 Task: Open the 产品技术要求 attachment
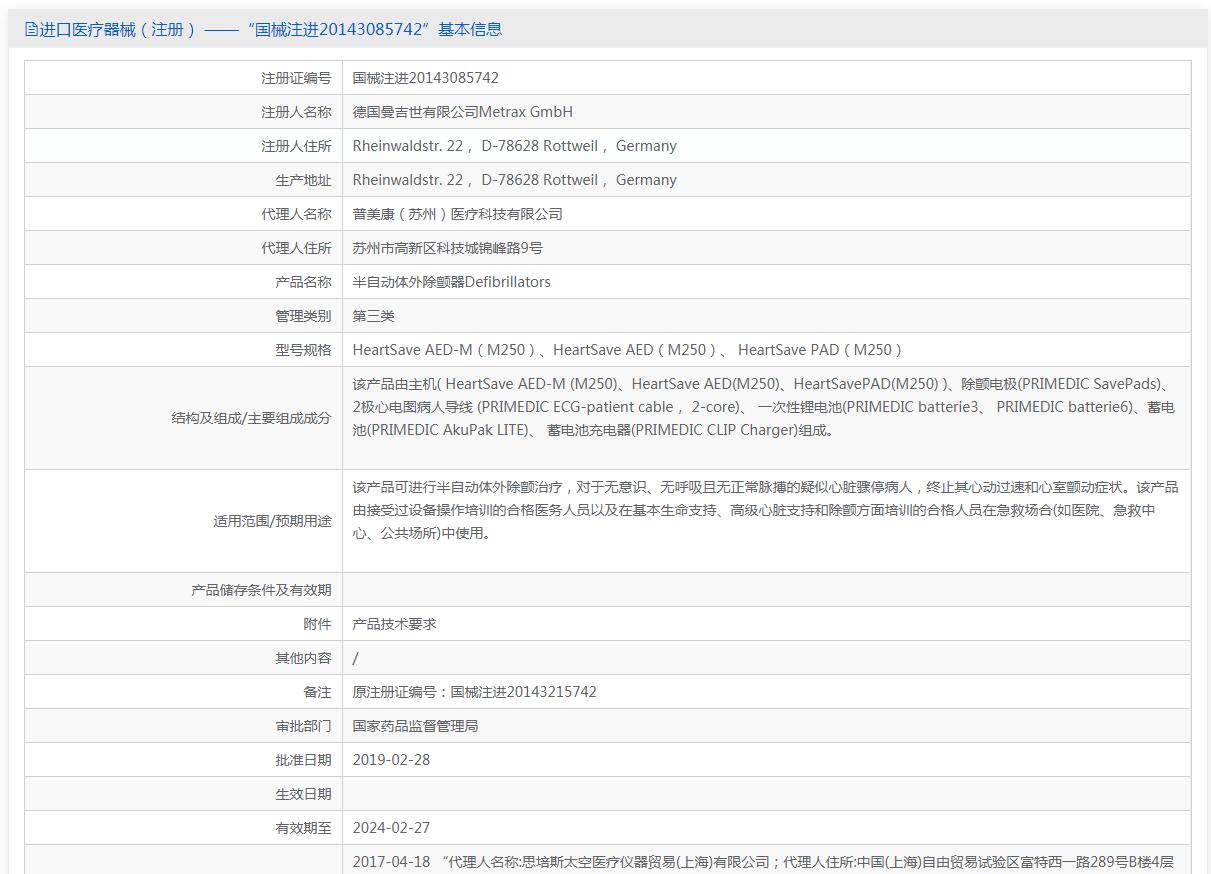click(x=394, y=624)
